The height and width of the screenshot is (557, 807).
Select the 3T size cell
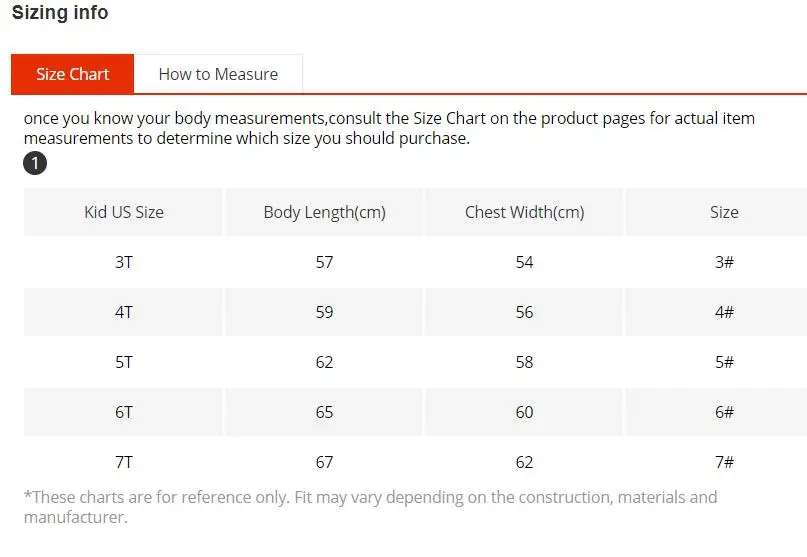tap(124, 262)
